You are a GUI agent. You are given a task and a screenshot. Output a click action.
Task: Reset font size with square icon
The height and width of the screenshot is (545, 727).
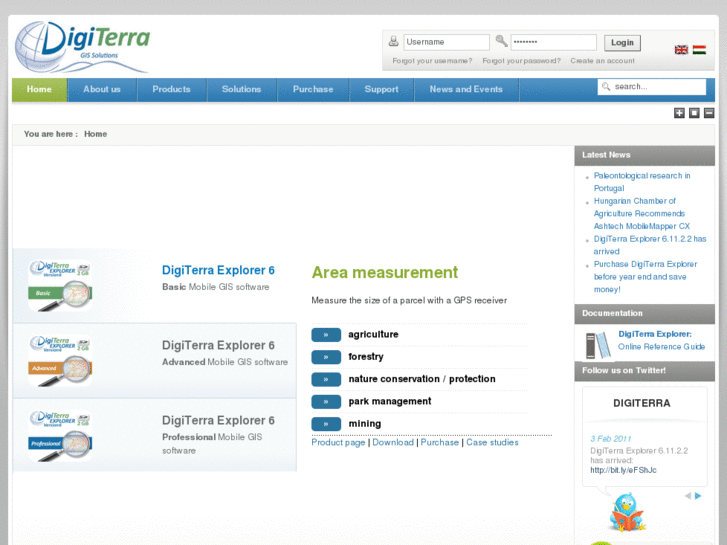click(694, 113)
